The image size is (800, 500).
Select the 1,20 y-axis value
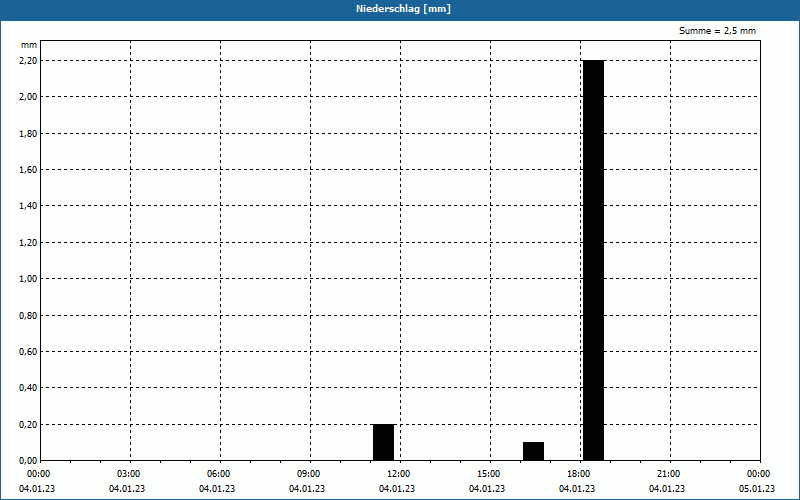tap(28, 243)
